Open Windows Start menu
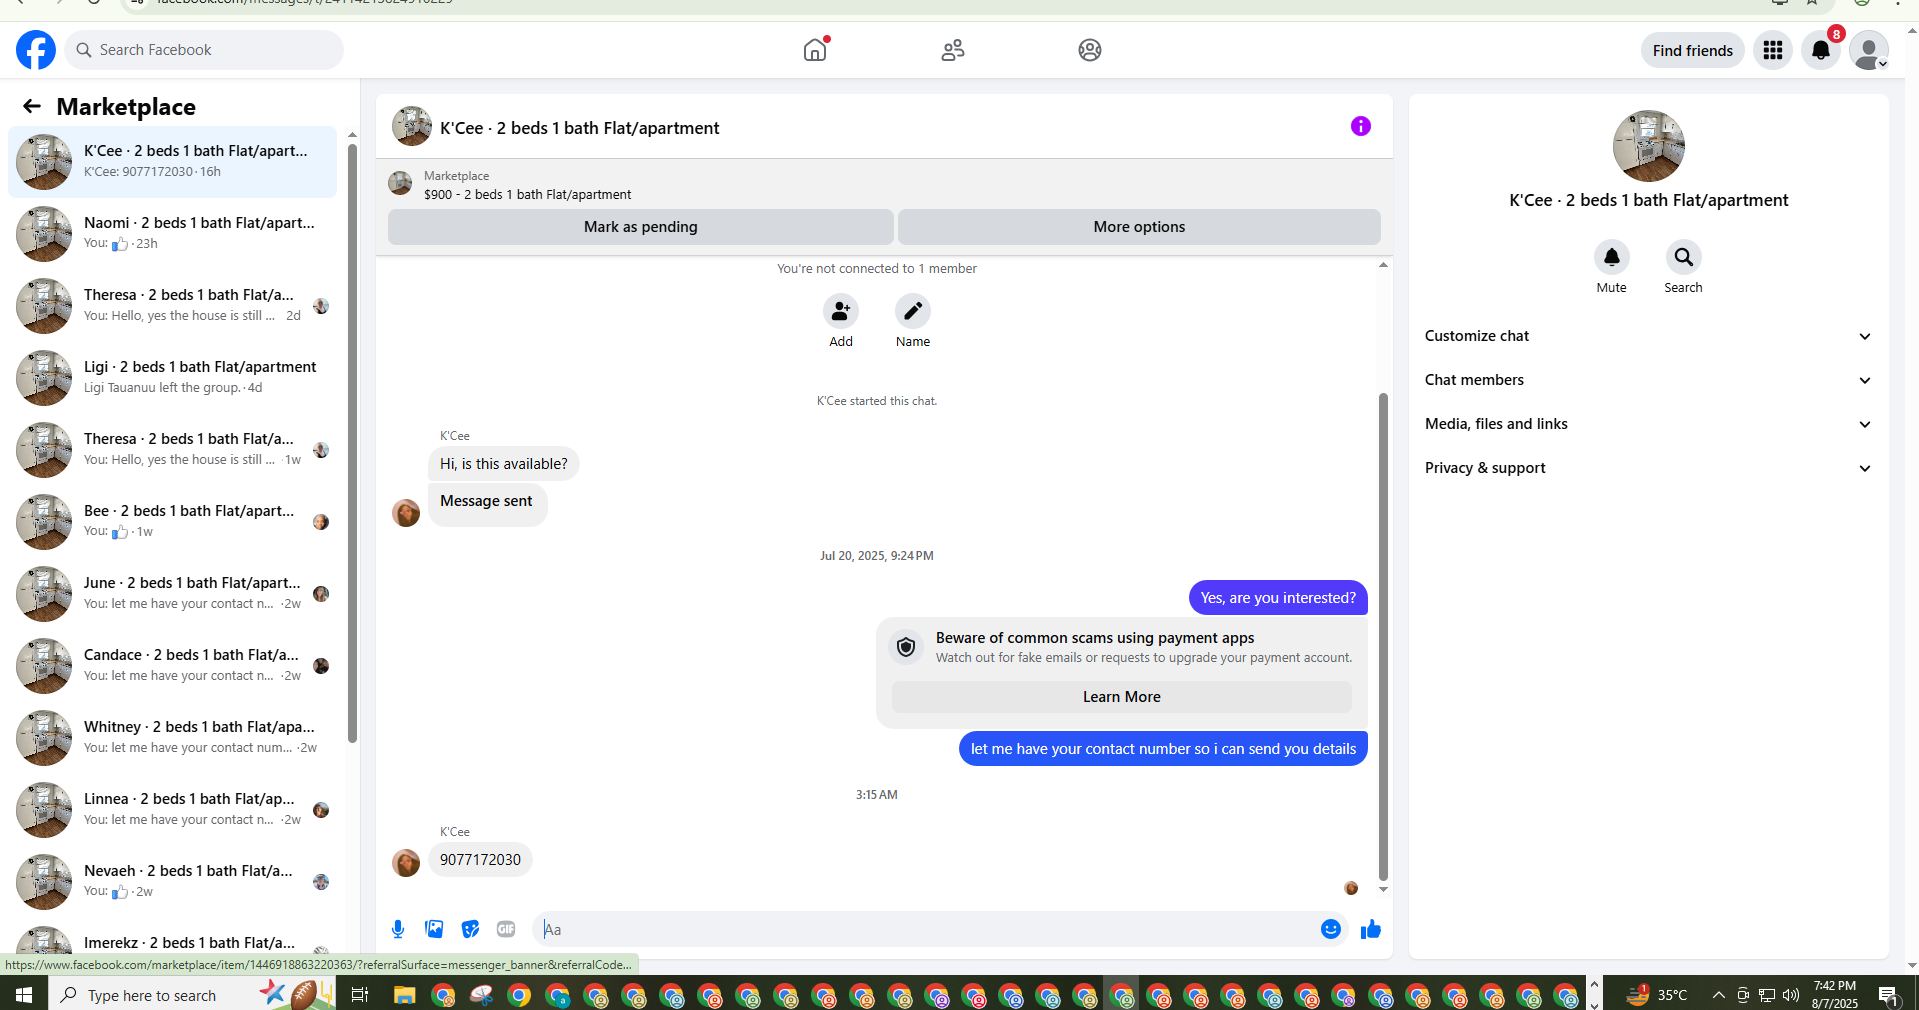The image size is (1919, 1010). 24,995
